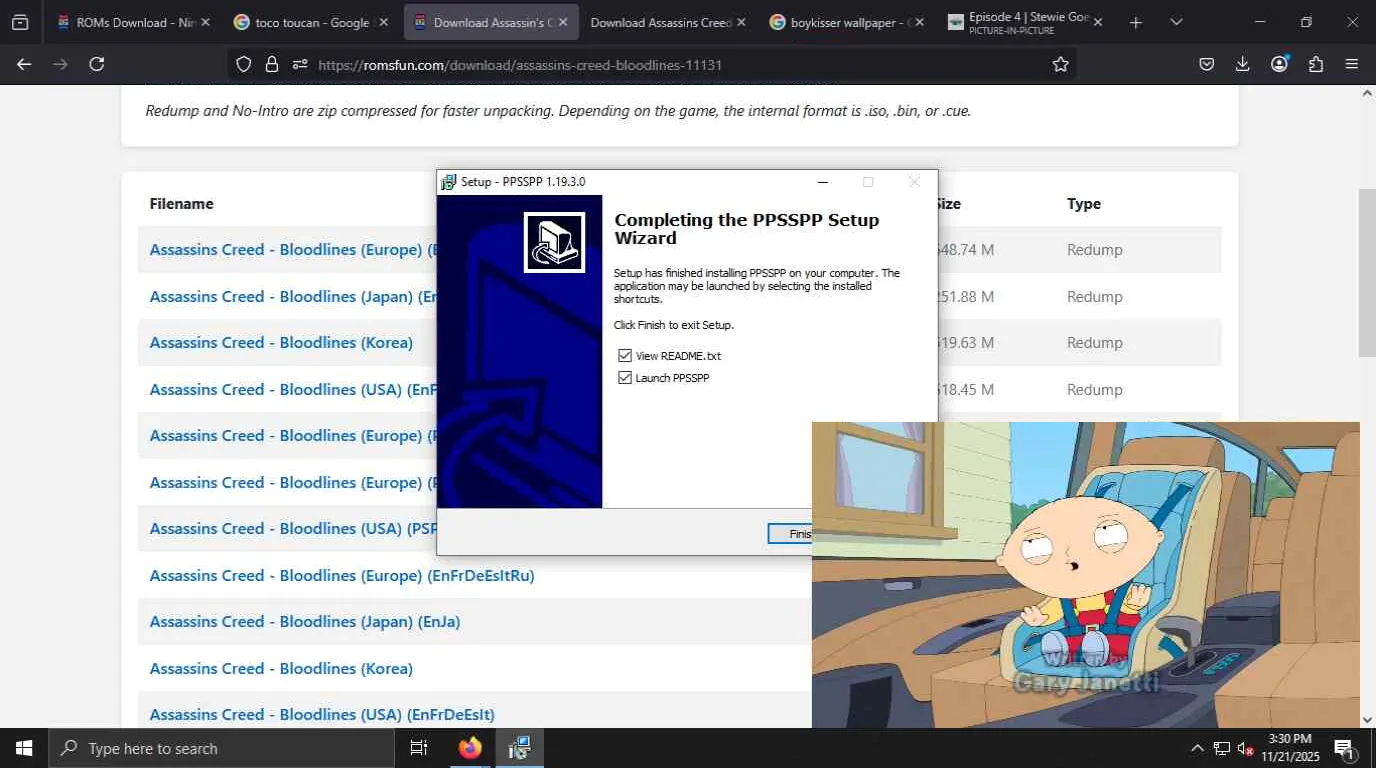
Task: Save the page to Pocket
Action: coord(1207,64)
